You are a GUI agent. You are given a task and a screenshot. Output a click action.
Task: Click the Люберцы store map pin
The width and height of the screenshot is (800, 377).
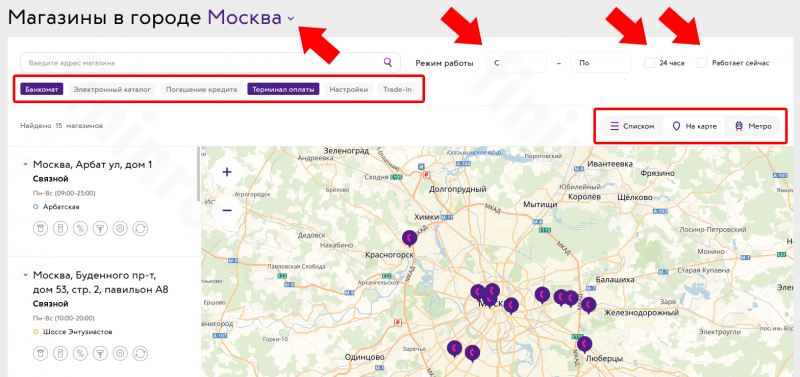point(585,345)
